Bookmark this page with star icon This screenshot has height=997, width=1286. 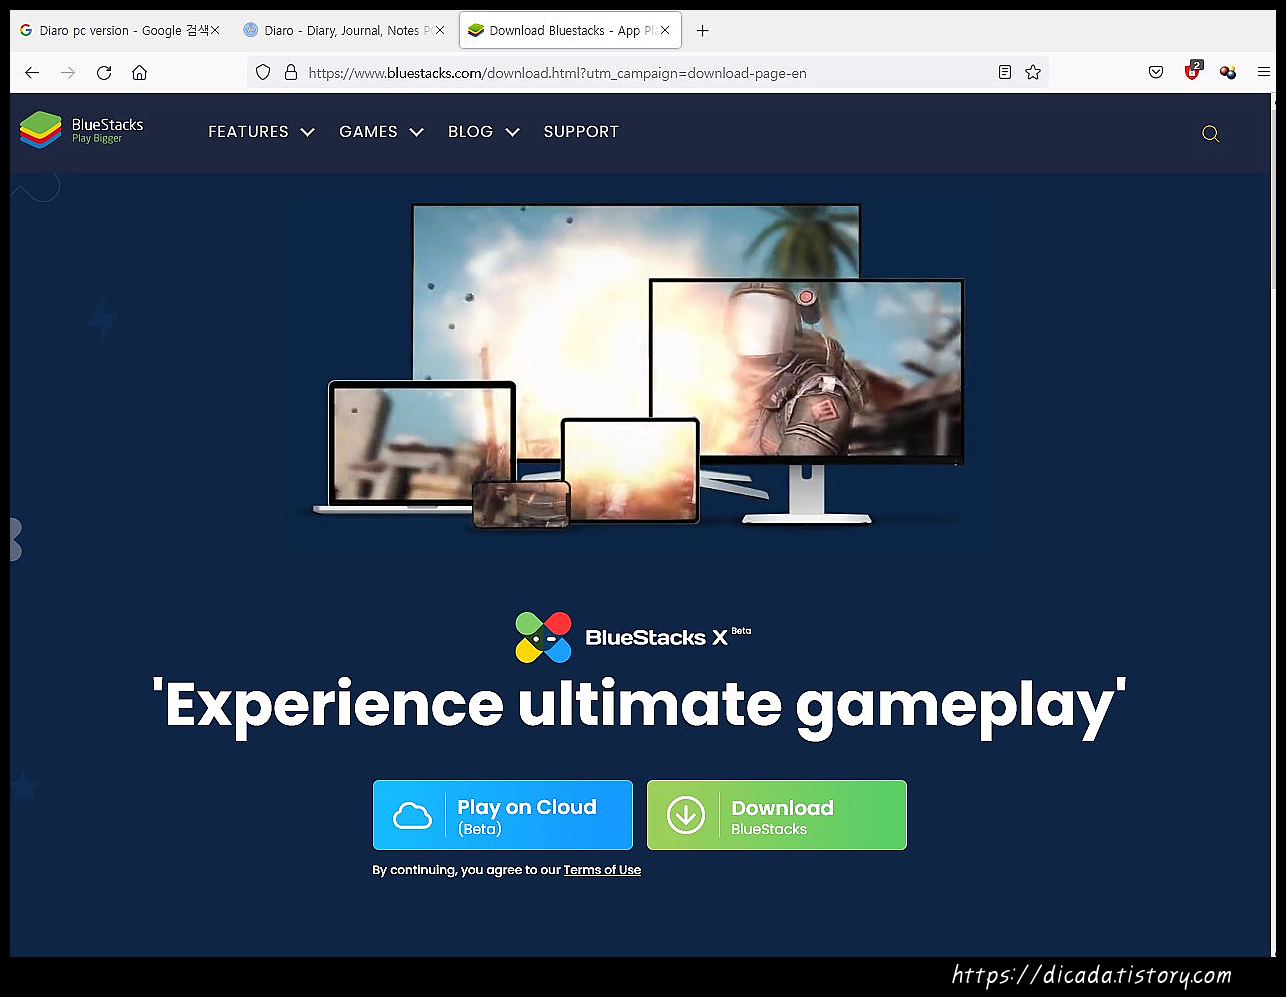[1033, 72]
